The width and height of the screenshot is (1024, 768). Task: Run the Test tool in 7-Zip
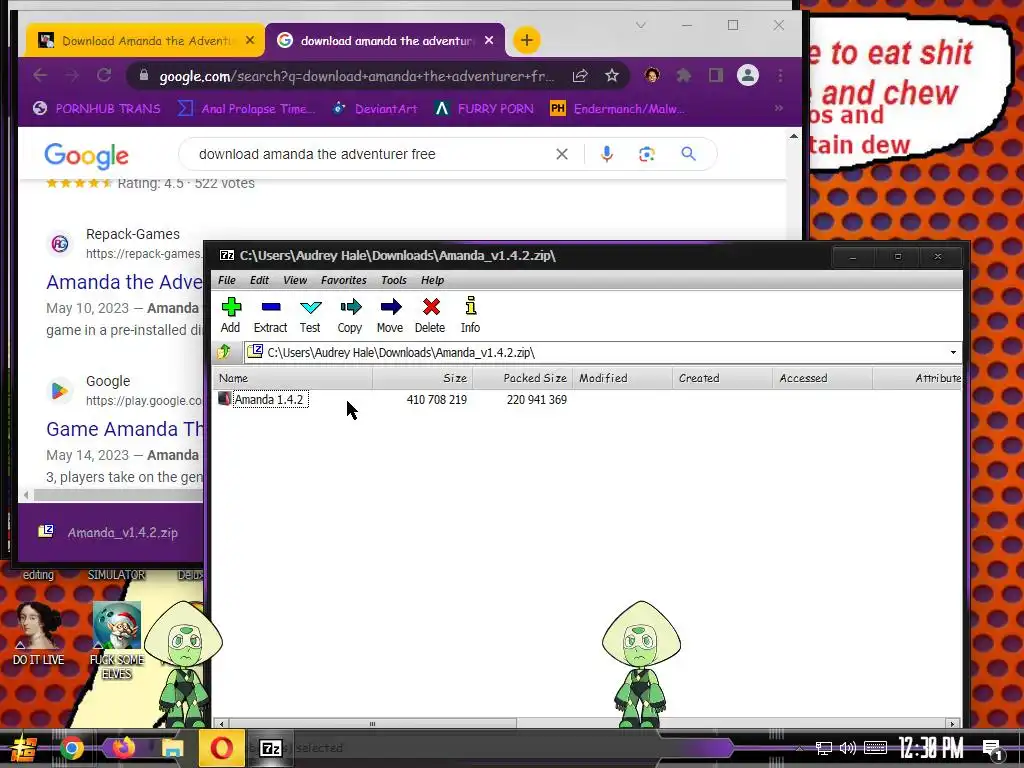[x=310, y=315]
